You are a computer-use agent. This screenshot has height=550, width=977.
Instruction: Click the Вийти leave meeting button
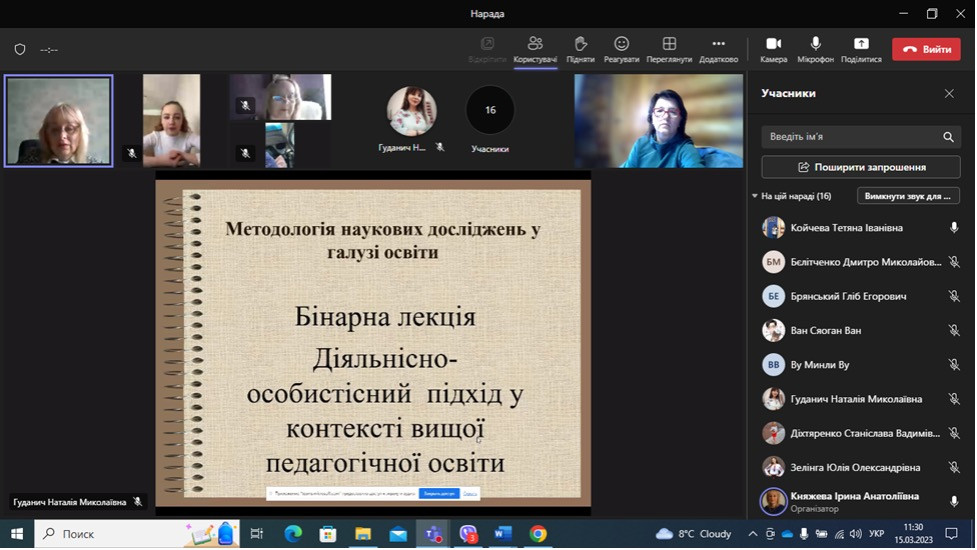(x=926, y=49)
